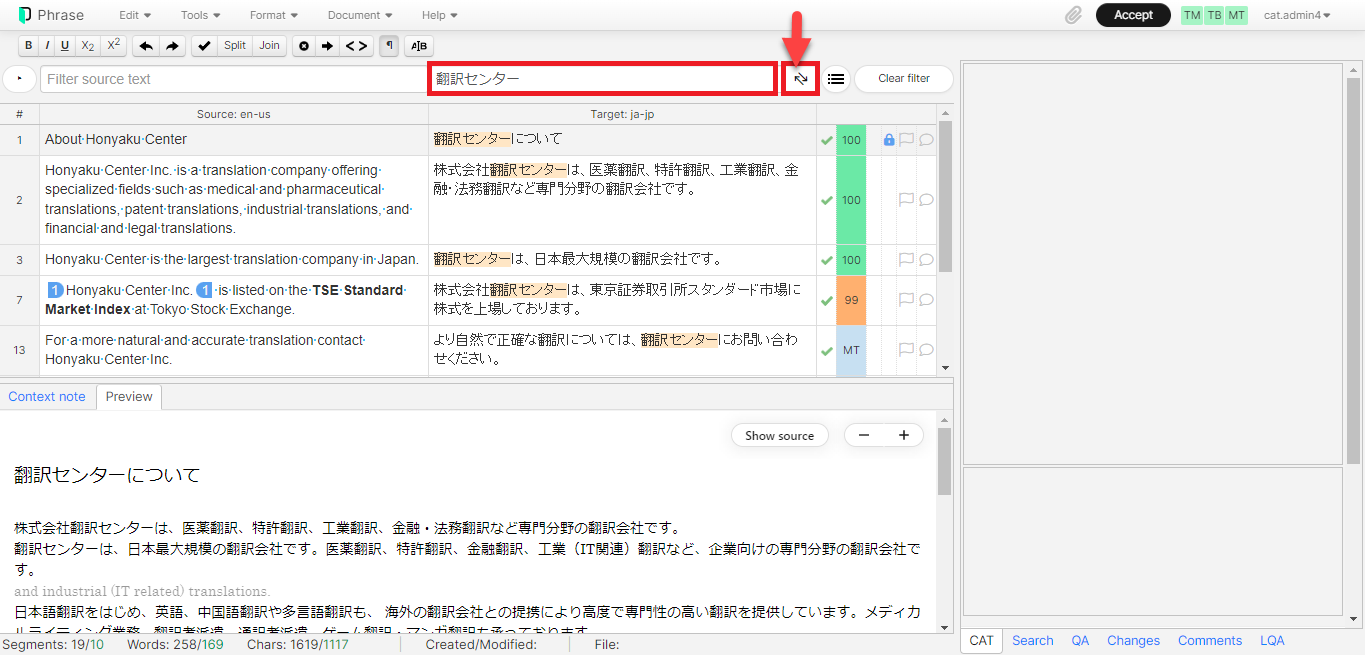Click the Filter source text field
This screenshot has height=657, width=1365.
pyautogui.click(x=233, y=79)
